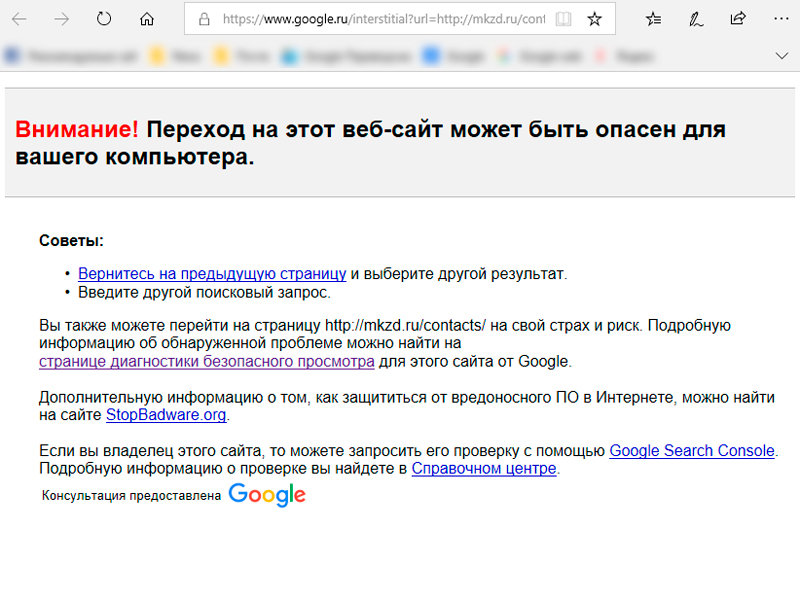Open the favorites hub panel
The width and height of the screenshot is (800, 600).
tap(653, 19)
